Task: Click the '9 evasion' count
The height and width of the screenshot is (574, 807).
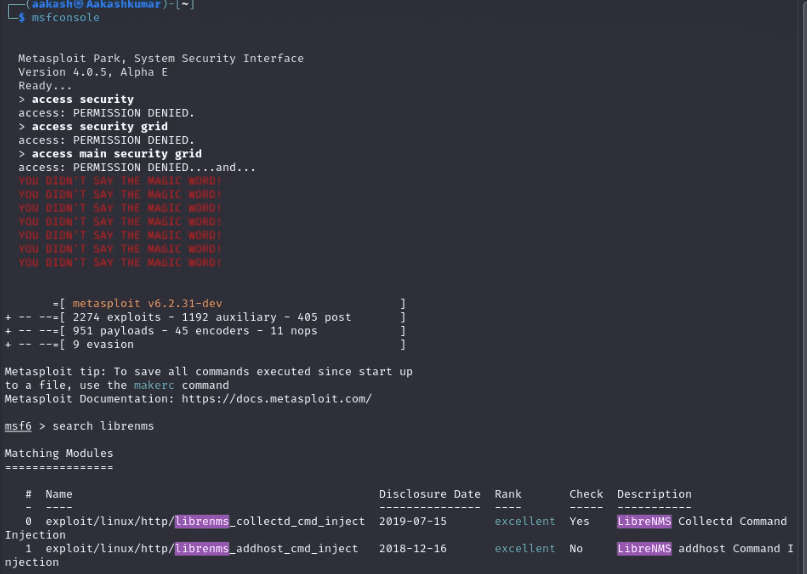Action: click(103, 344)
